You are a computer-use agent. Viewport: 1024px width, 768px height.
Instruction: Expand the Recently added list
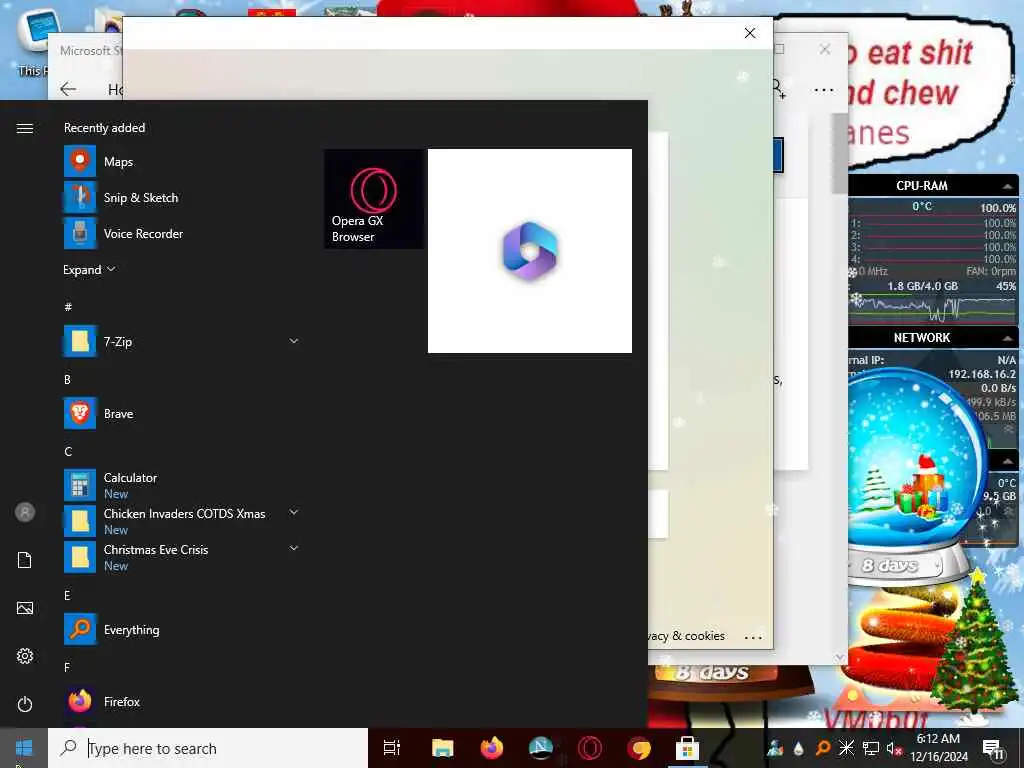(x=89, y=270)
